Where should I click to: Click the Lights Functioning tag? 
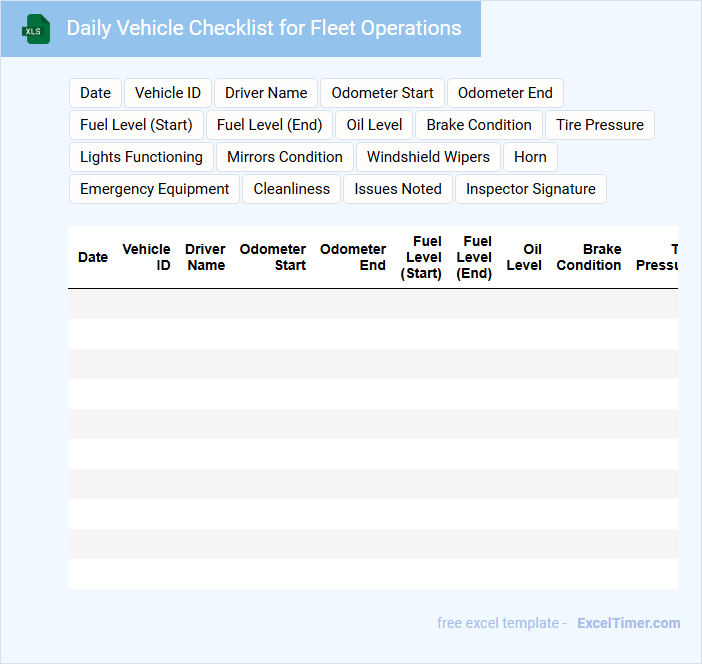[x=141, y=157]
